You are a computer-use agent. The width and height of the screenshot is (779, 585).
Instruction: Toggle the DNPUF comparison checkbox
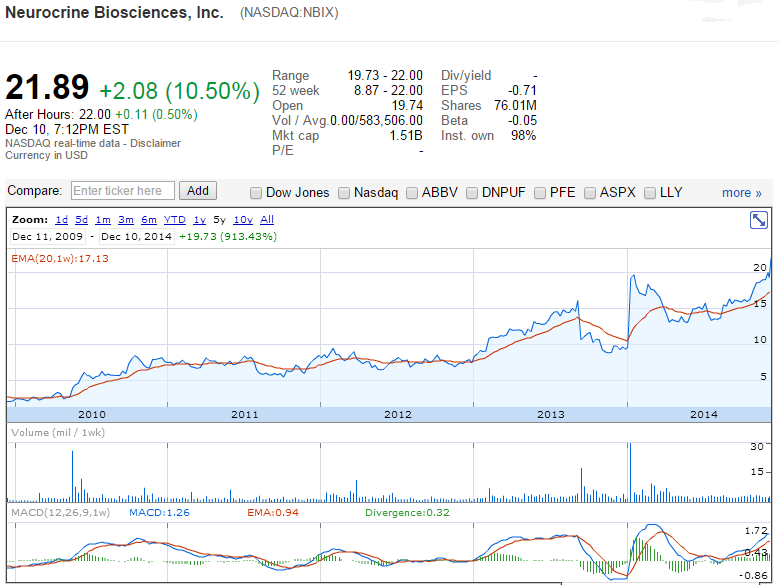tap(472, 193)
